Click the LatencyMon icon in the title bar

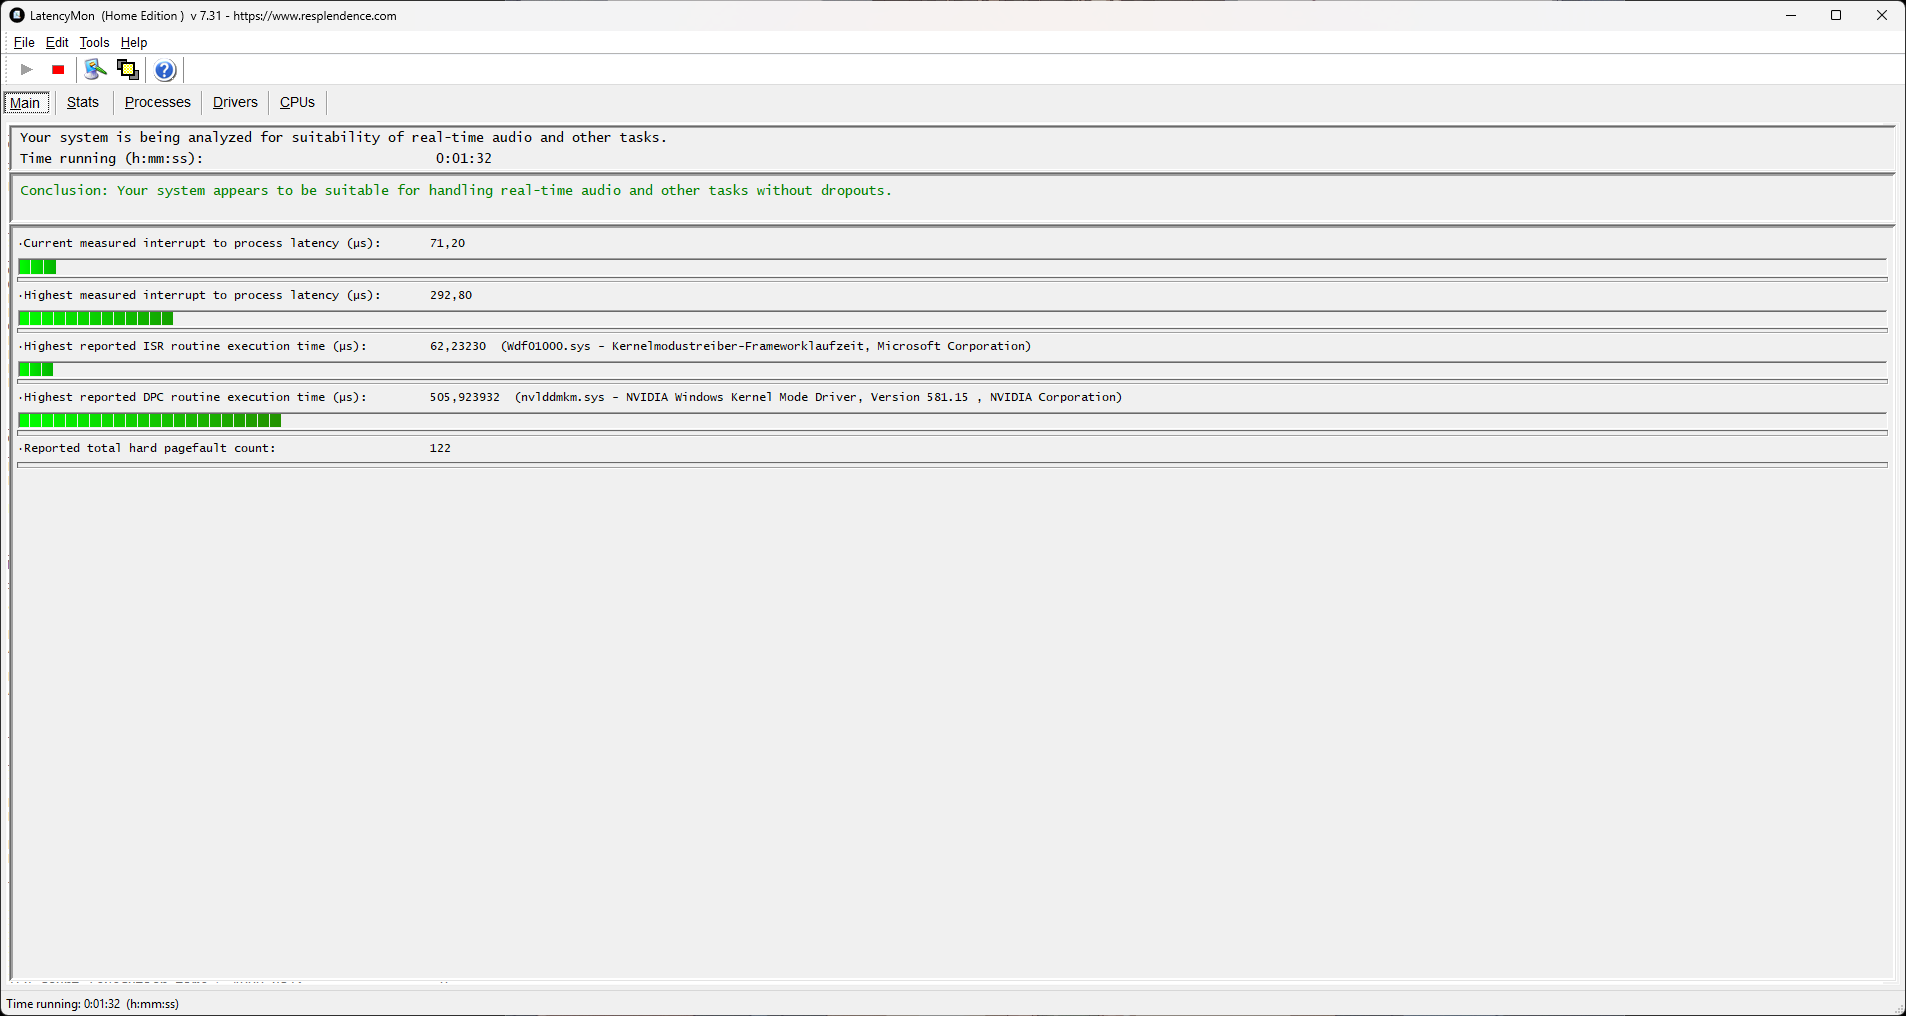15,15
